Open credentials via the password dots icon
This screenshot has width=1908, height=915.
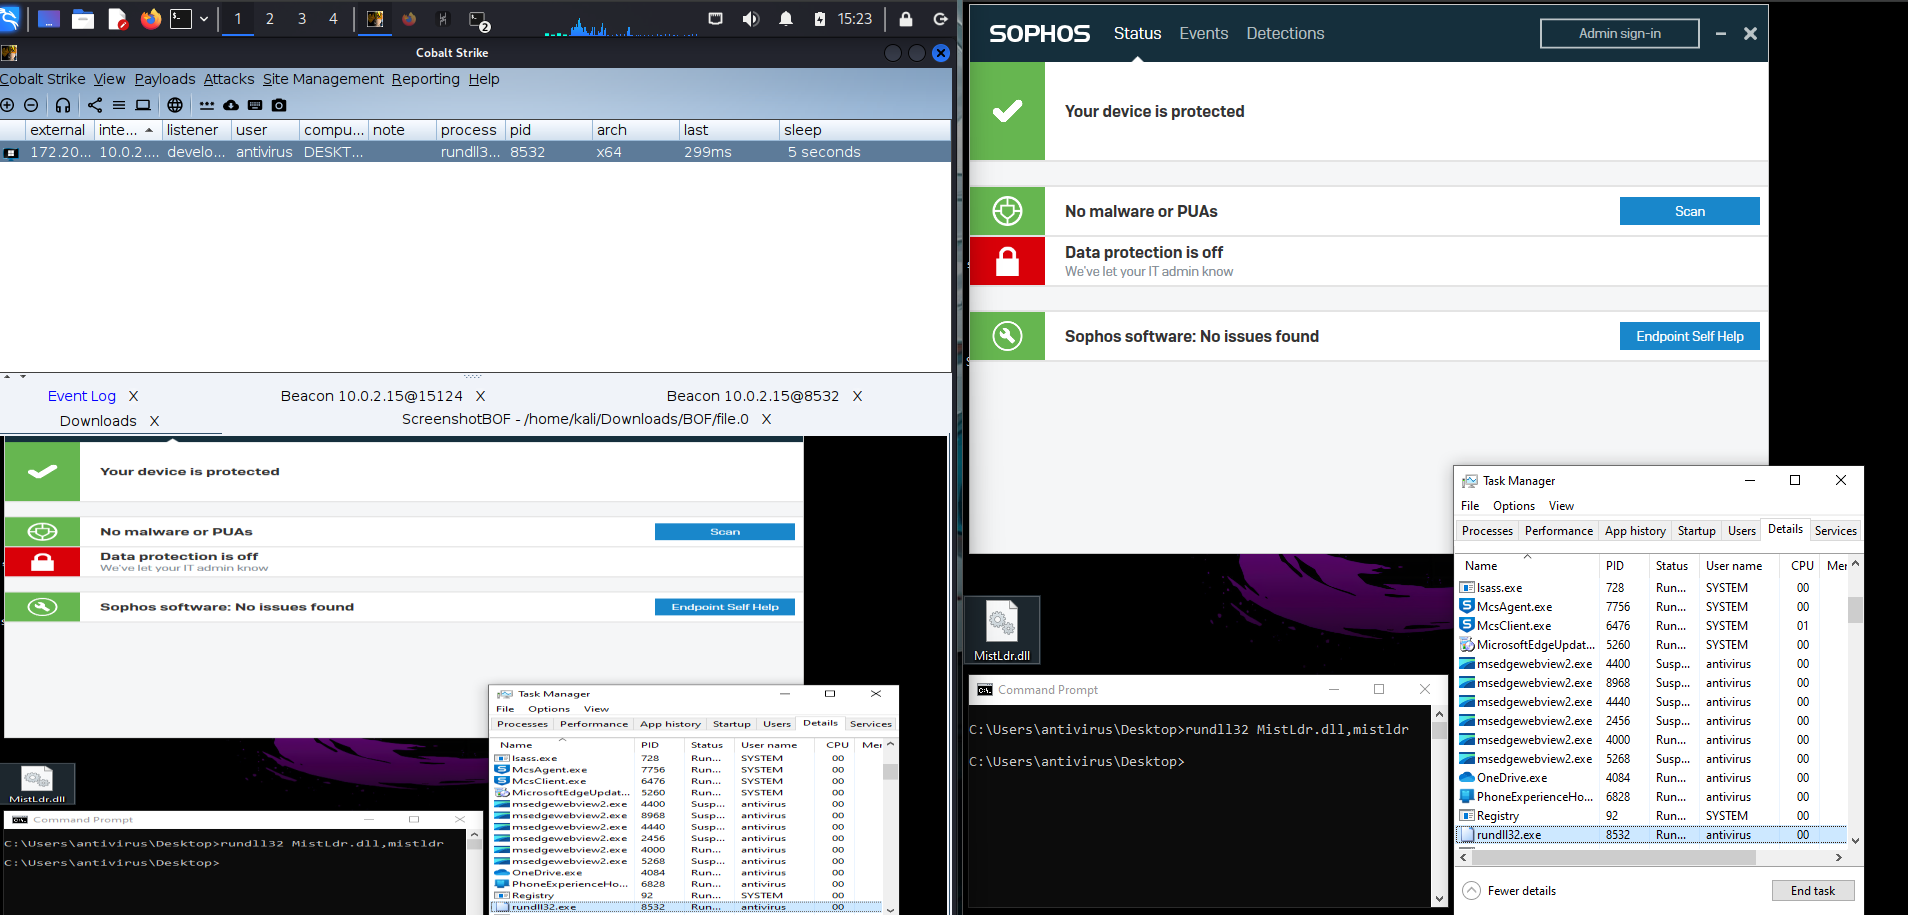tap(207, 105)
